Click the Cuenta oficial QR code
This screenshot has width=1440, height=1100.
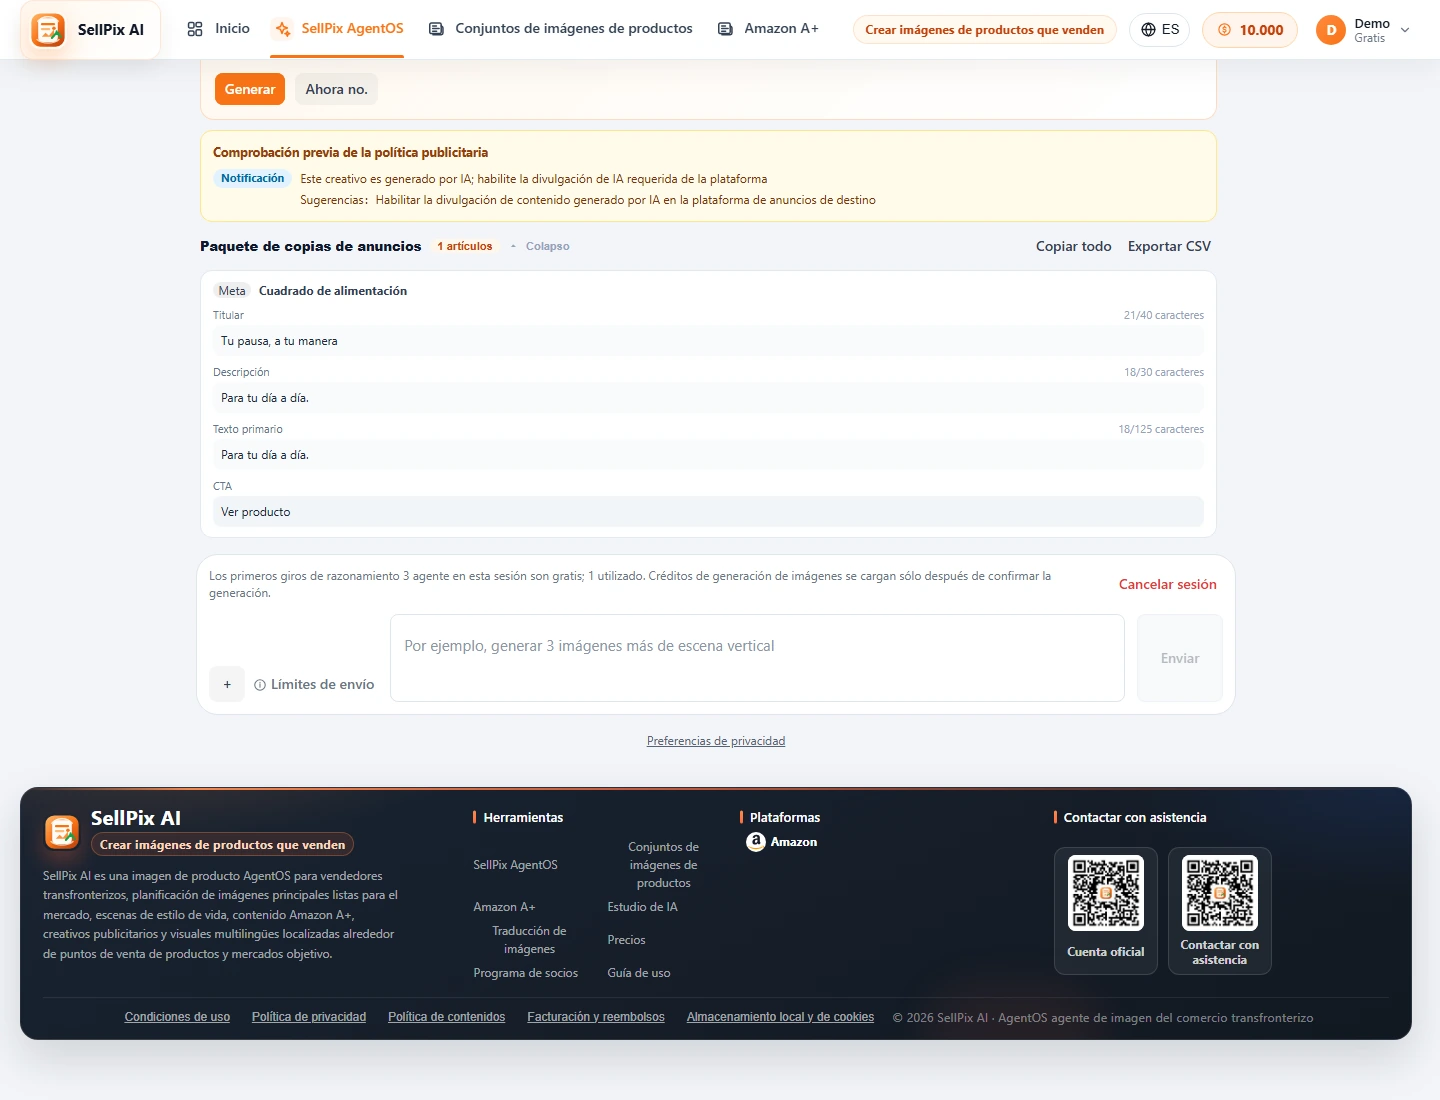(1106, 893)
